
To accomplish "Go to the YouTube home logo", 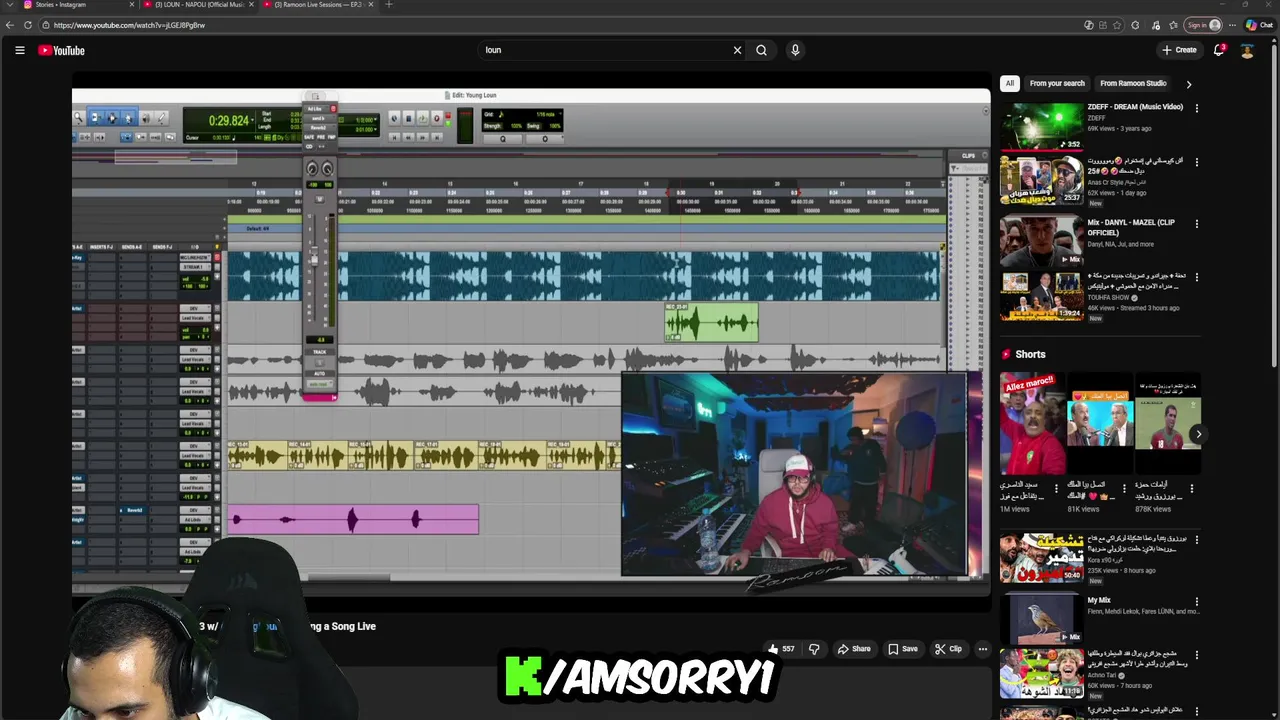I will (62, 50).
